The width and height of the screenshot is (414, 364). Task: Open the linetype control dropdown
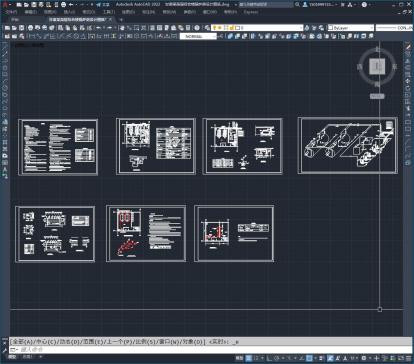tap(394, 28)
